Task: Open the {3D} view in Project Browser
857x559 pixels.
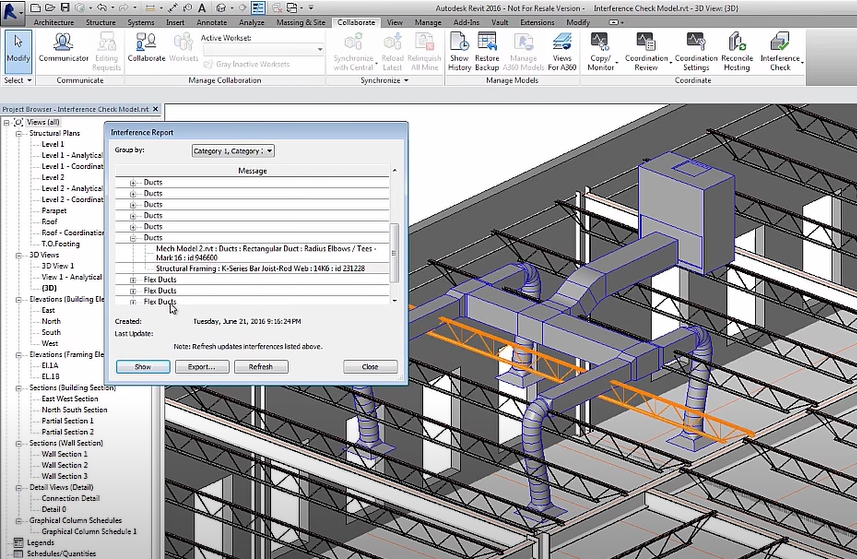Action: coord(49,288)
